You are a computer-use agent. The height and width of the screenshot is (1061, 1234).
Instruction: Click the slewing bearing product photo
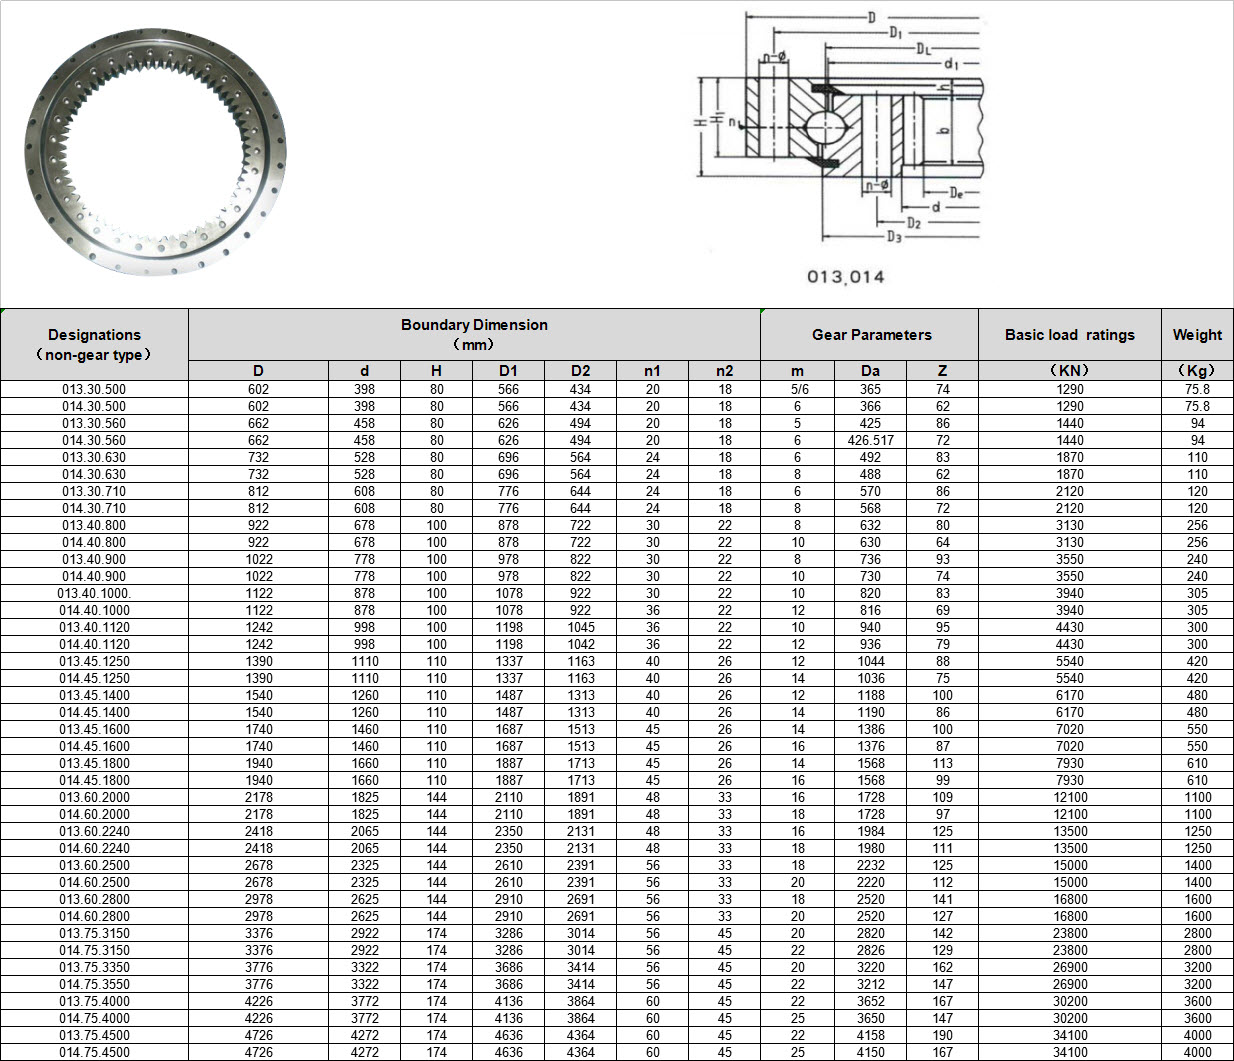tap(155, 152)
